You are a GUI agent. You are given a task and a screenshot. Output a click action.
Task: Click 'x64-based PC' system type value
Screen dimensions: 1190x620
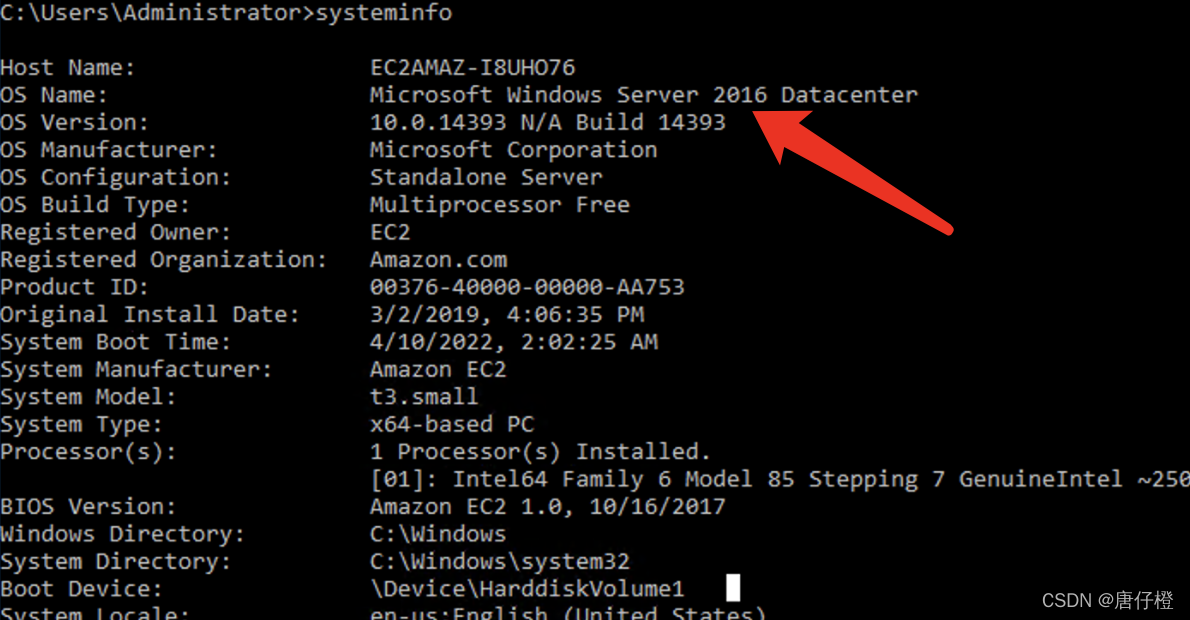pyautogui.click(x=452, y=423)
